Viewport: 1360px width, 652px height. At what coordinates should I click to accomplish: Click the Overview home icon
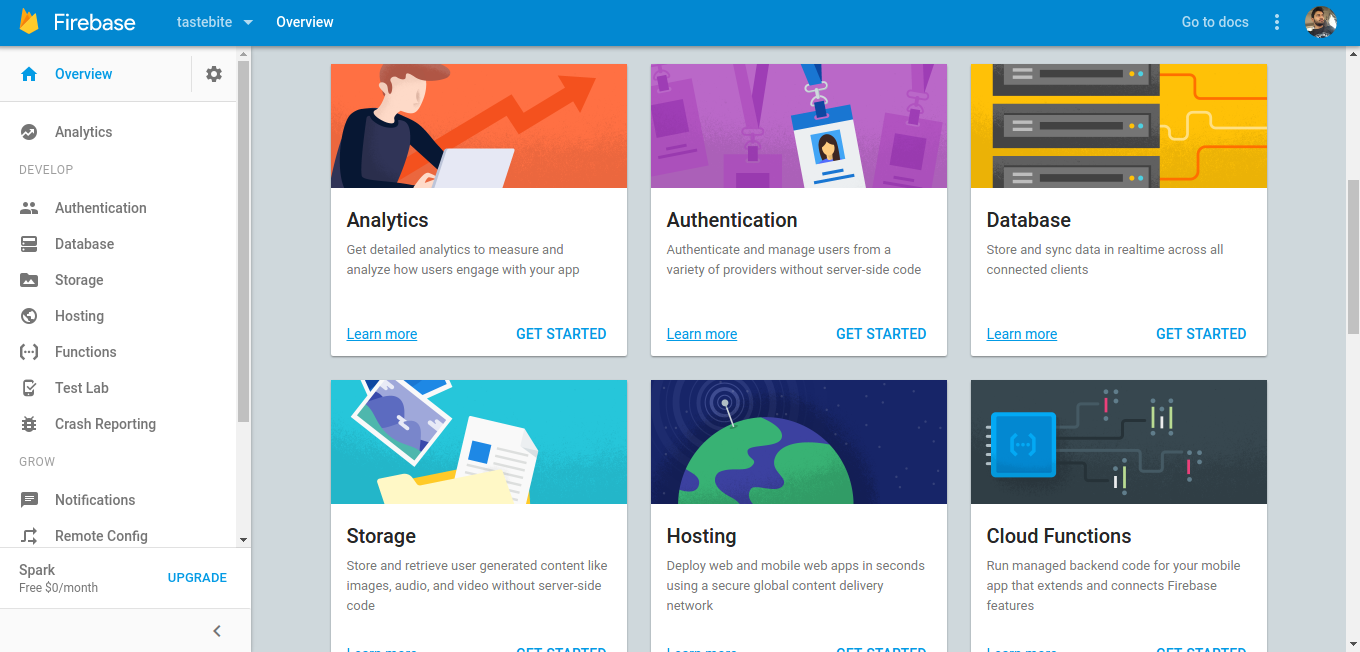[29, 74]
